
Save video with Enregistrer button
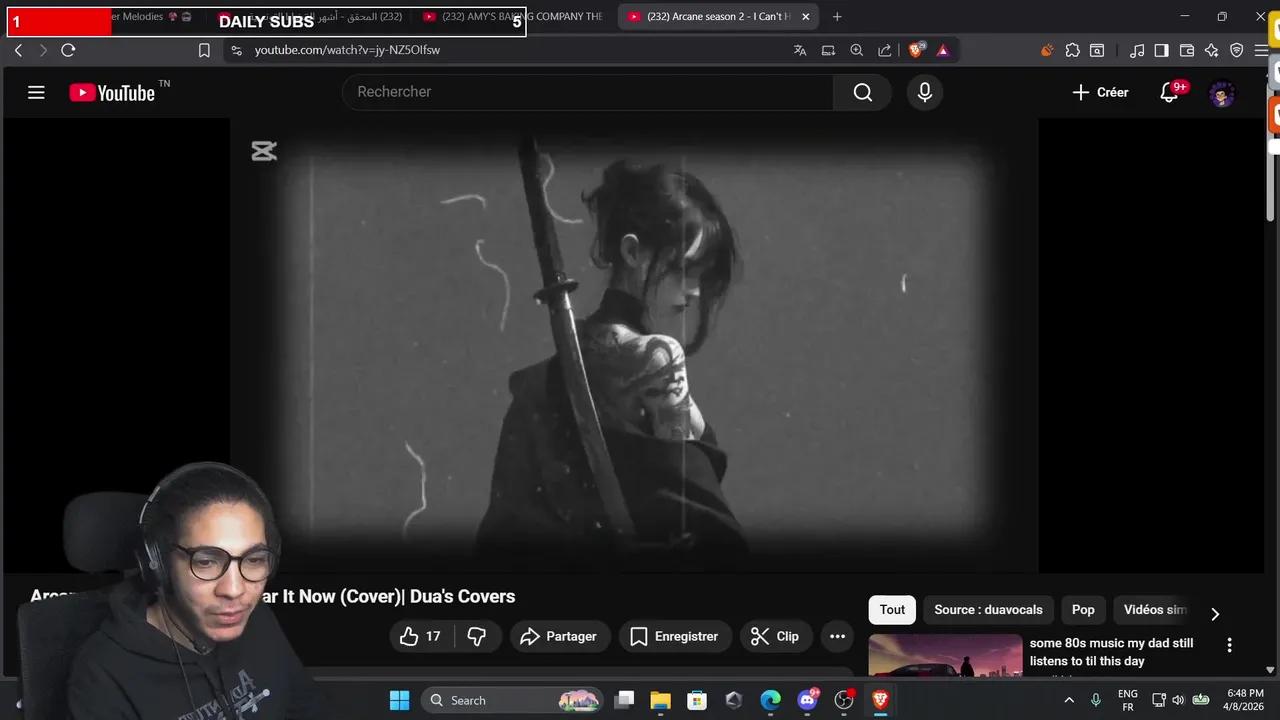(x=675, y=636)
